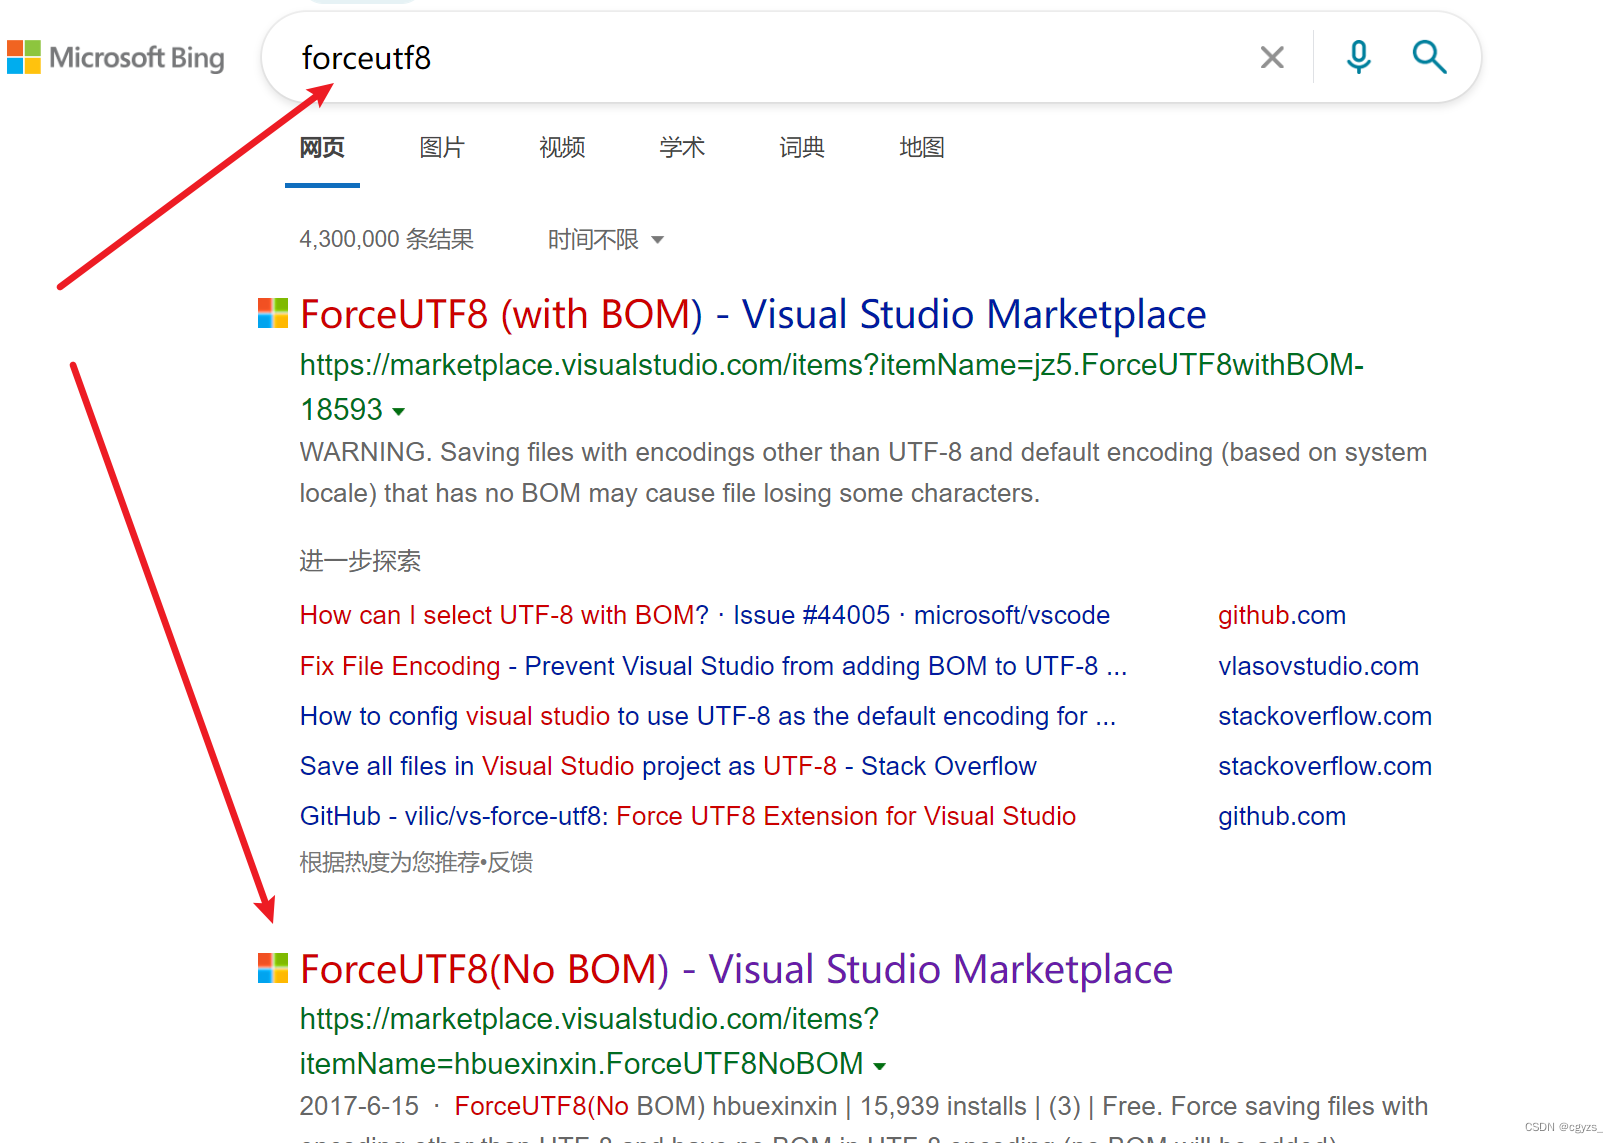Click stackoverflow.com beside 'How to config' row
The image size is (1618, 1143).
1325,716
